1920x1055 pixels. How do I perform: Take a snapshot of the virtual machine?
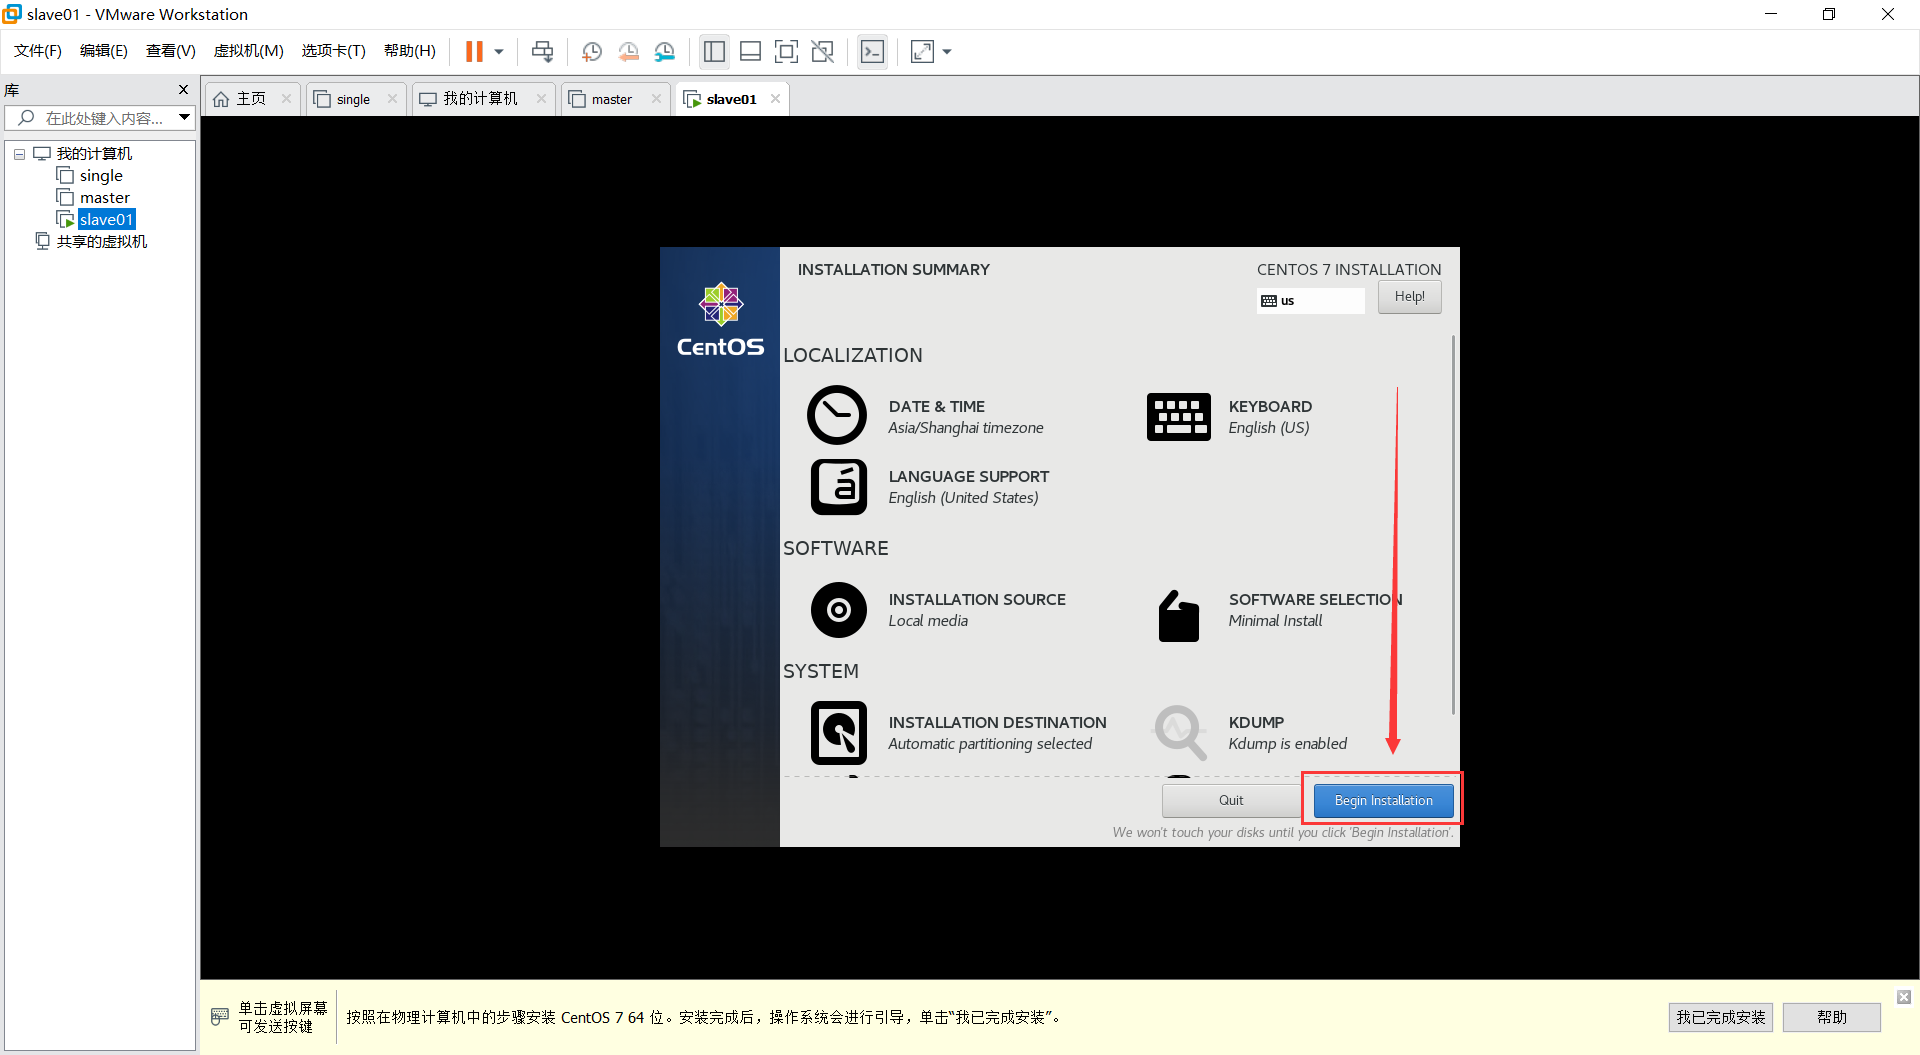coord(591,51)
